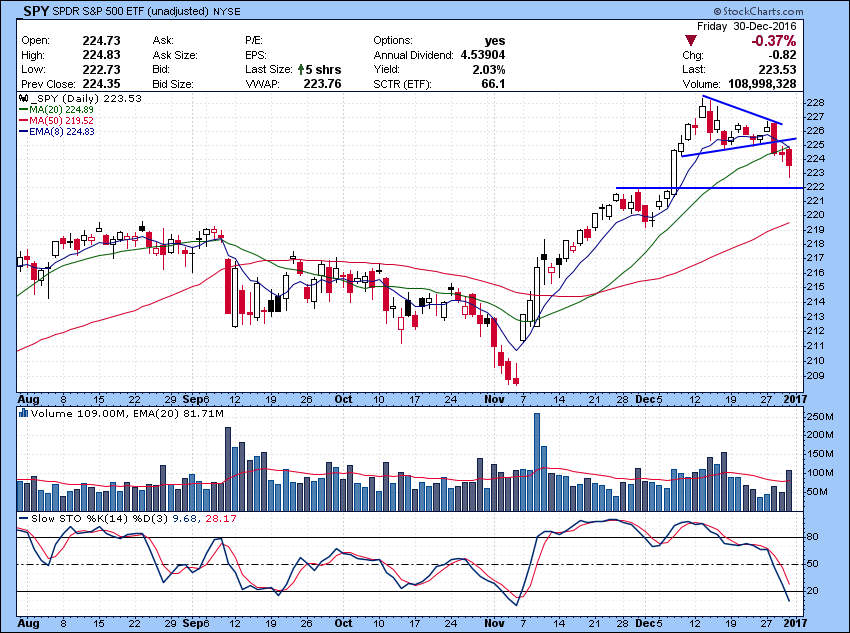
Task: Click the 228 label on the price axis
Action: (x=817, y=103)
